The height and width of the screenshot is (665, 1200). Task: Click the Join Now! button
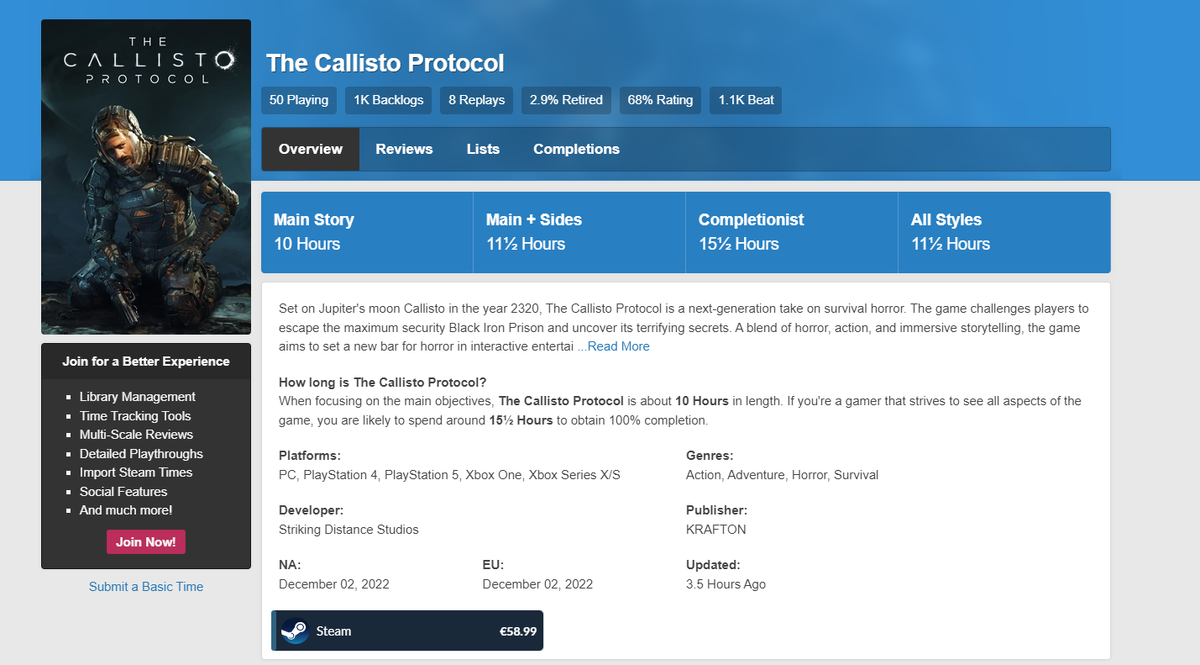(x=146, y=542)
